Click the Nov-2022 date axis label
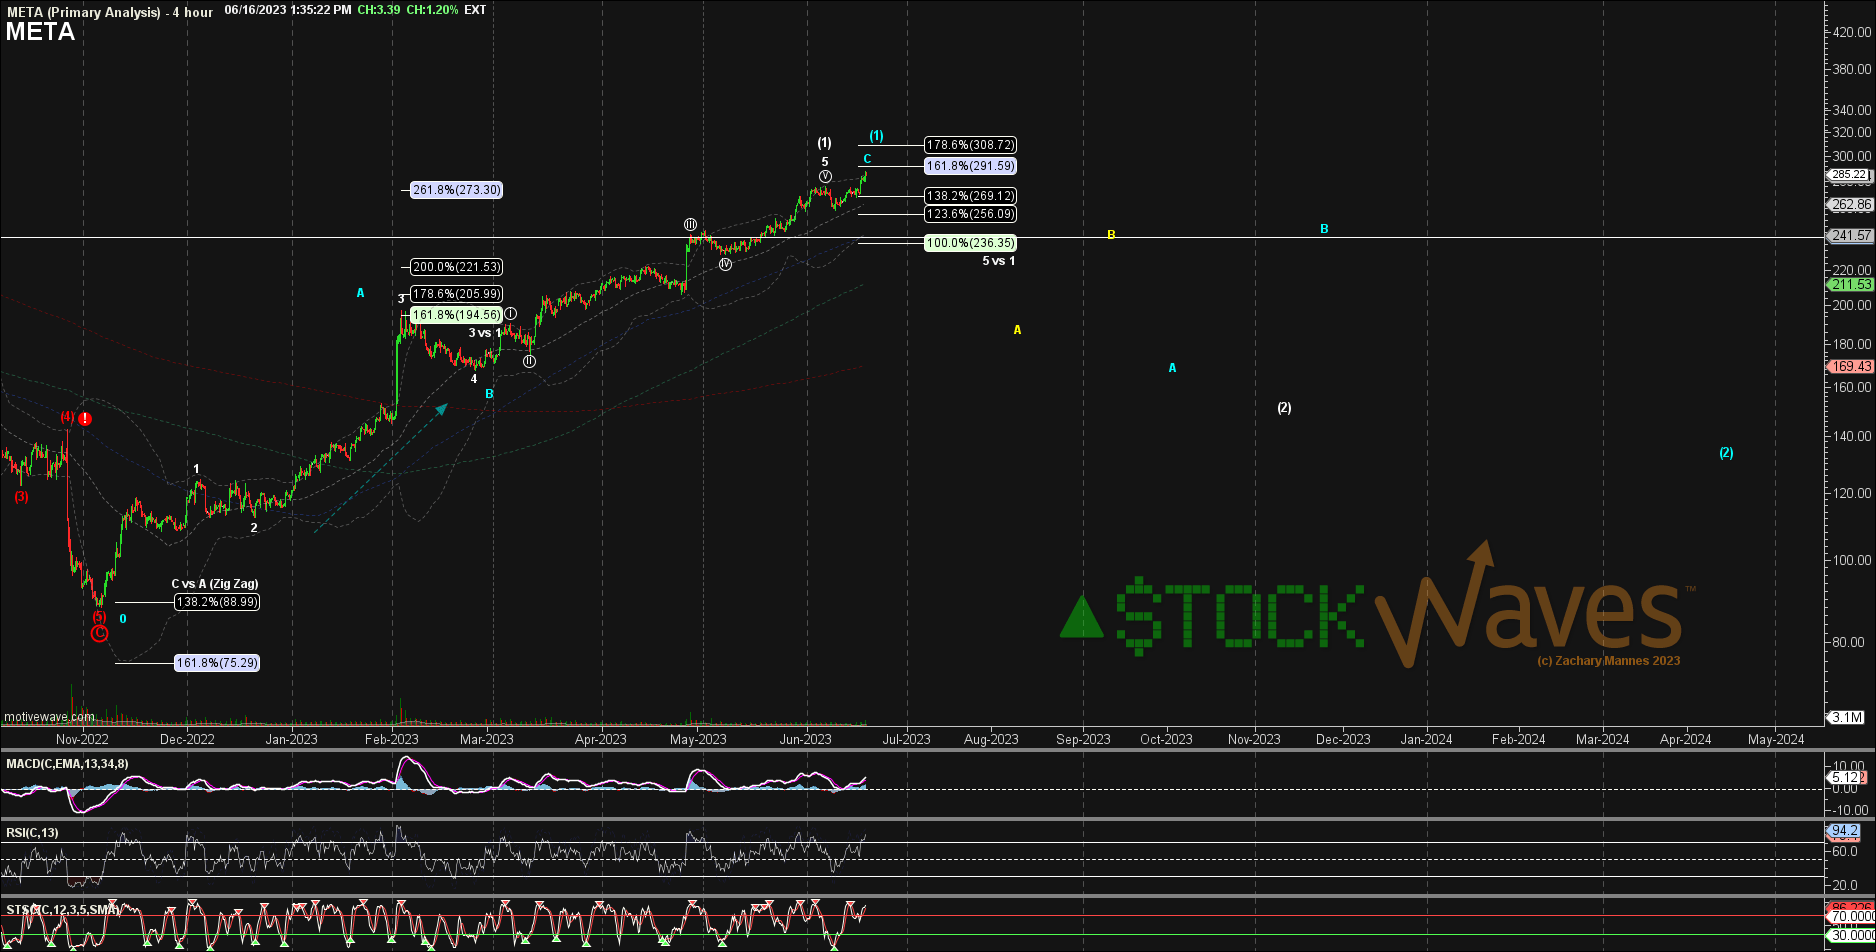 (x=82, y=740)
